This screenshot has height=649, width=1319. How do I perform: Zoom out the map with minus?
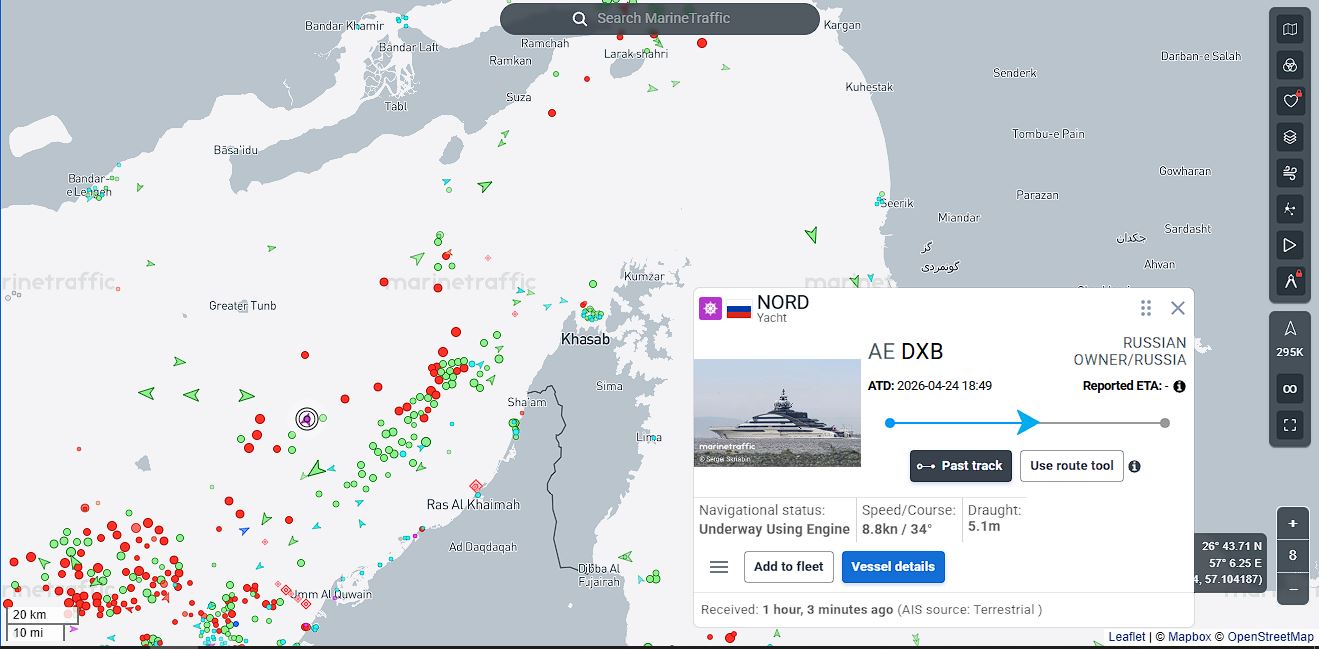(1293, 589)
